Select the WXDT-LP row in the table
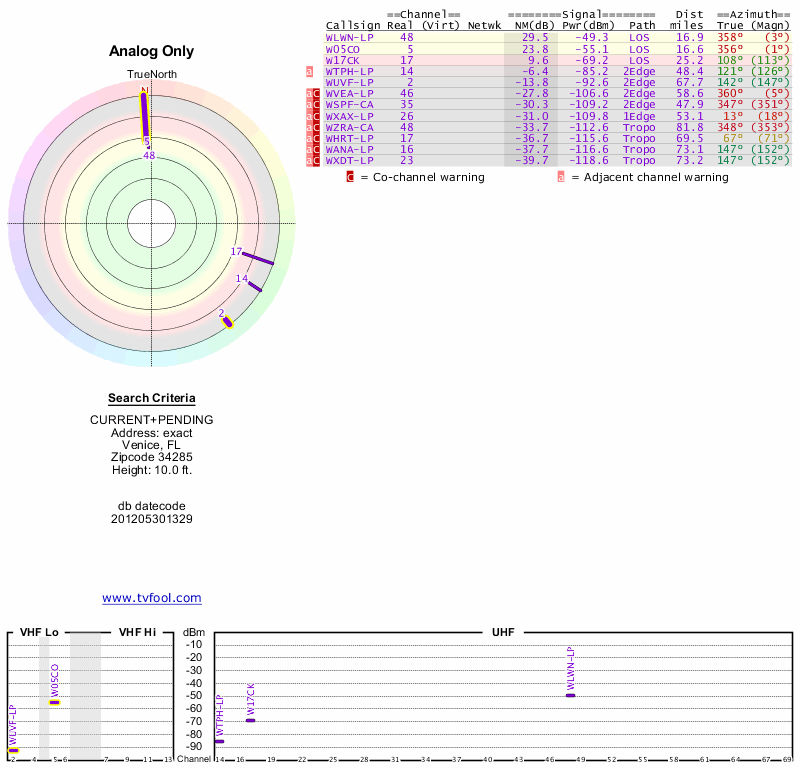Screen dimensions: 800x768 (558, 161)
